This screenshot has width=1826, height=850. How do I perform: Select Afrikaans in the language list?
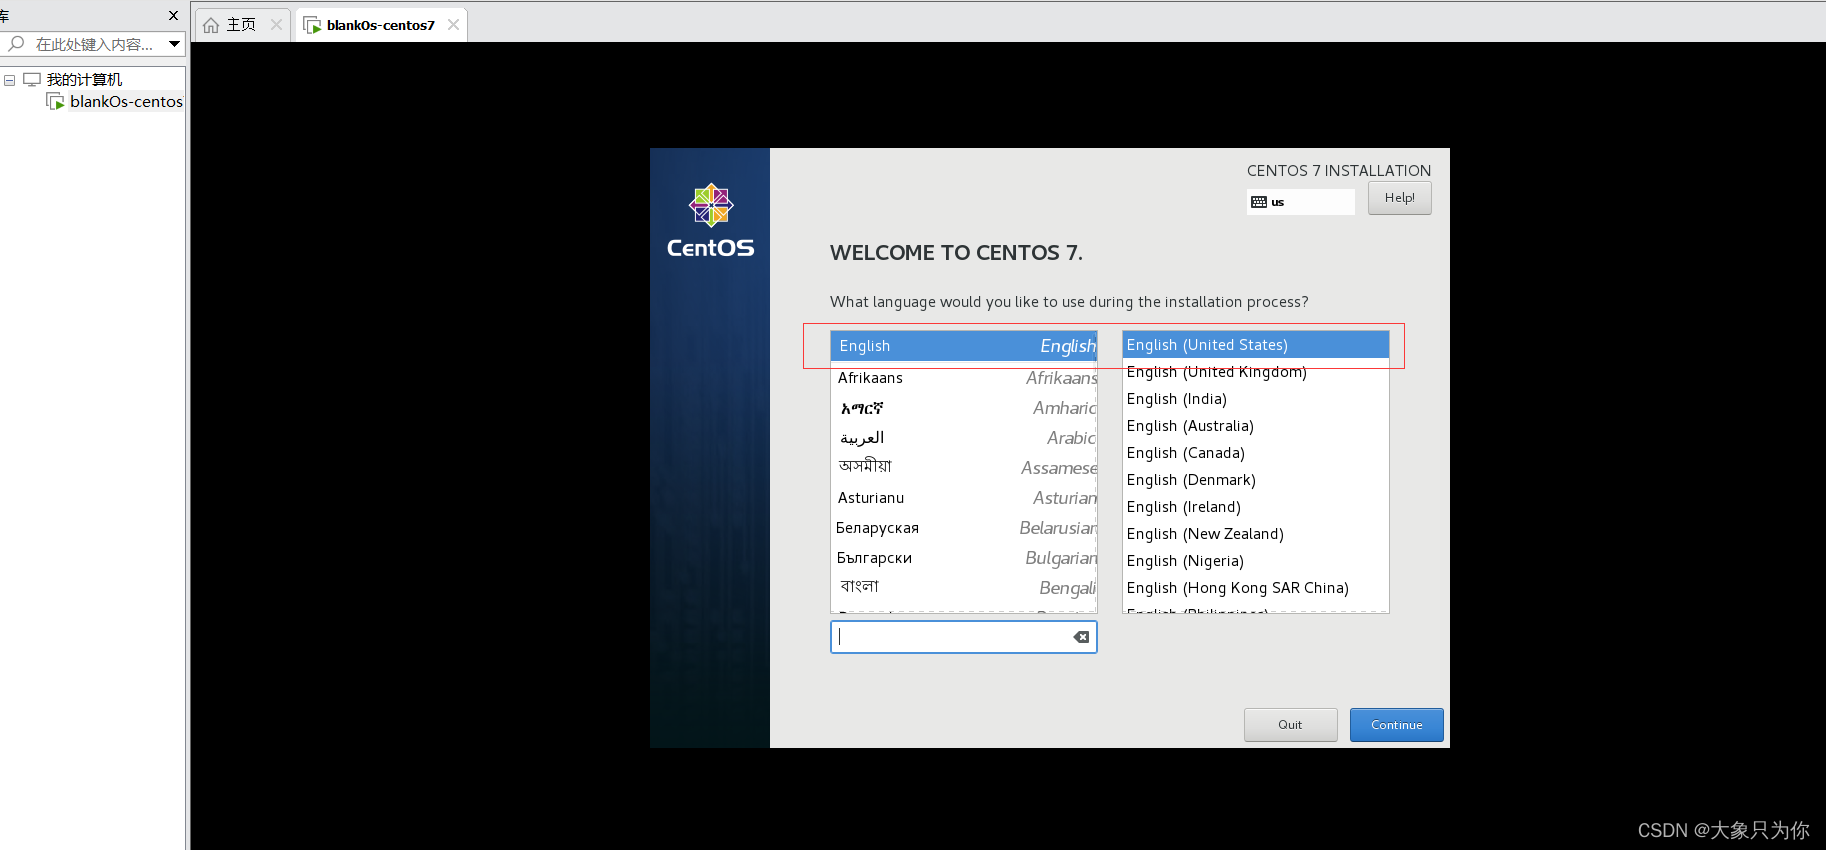(964, 378)
